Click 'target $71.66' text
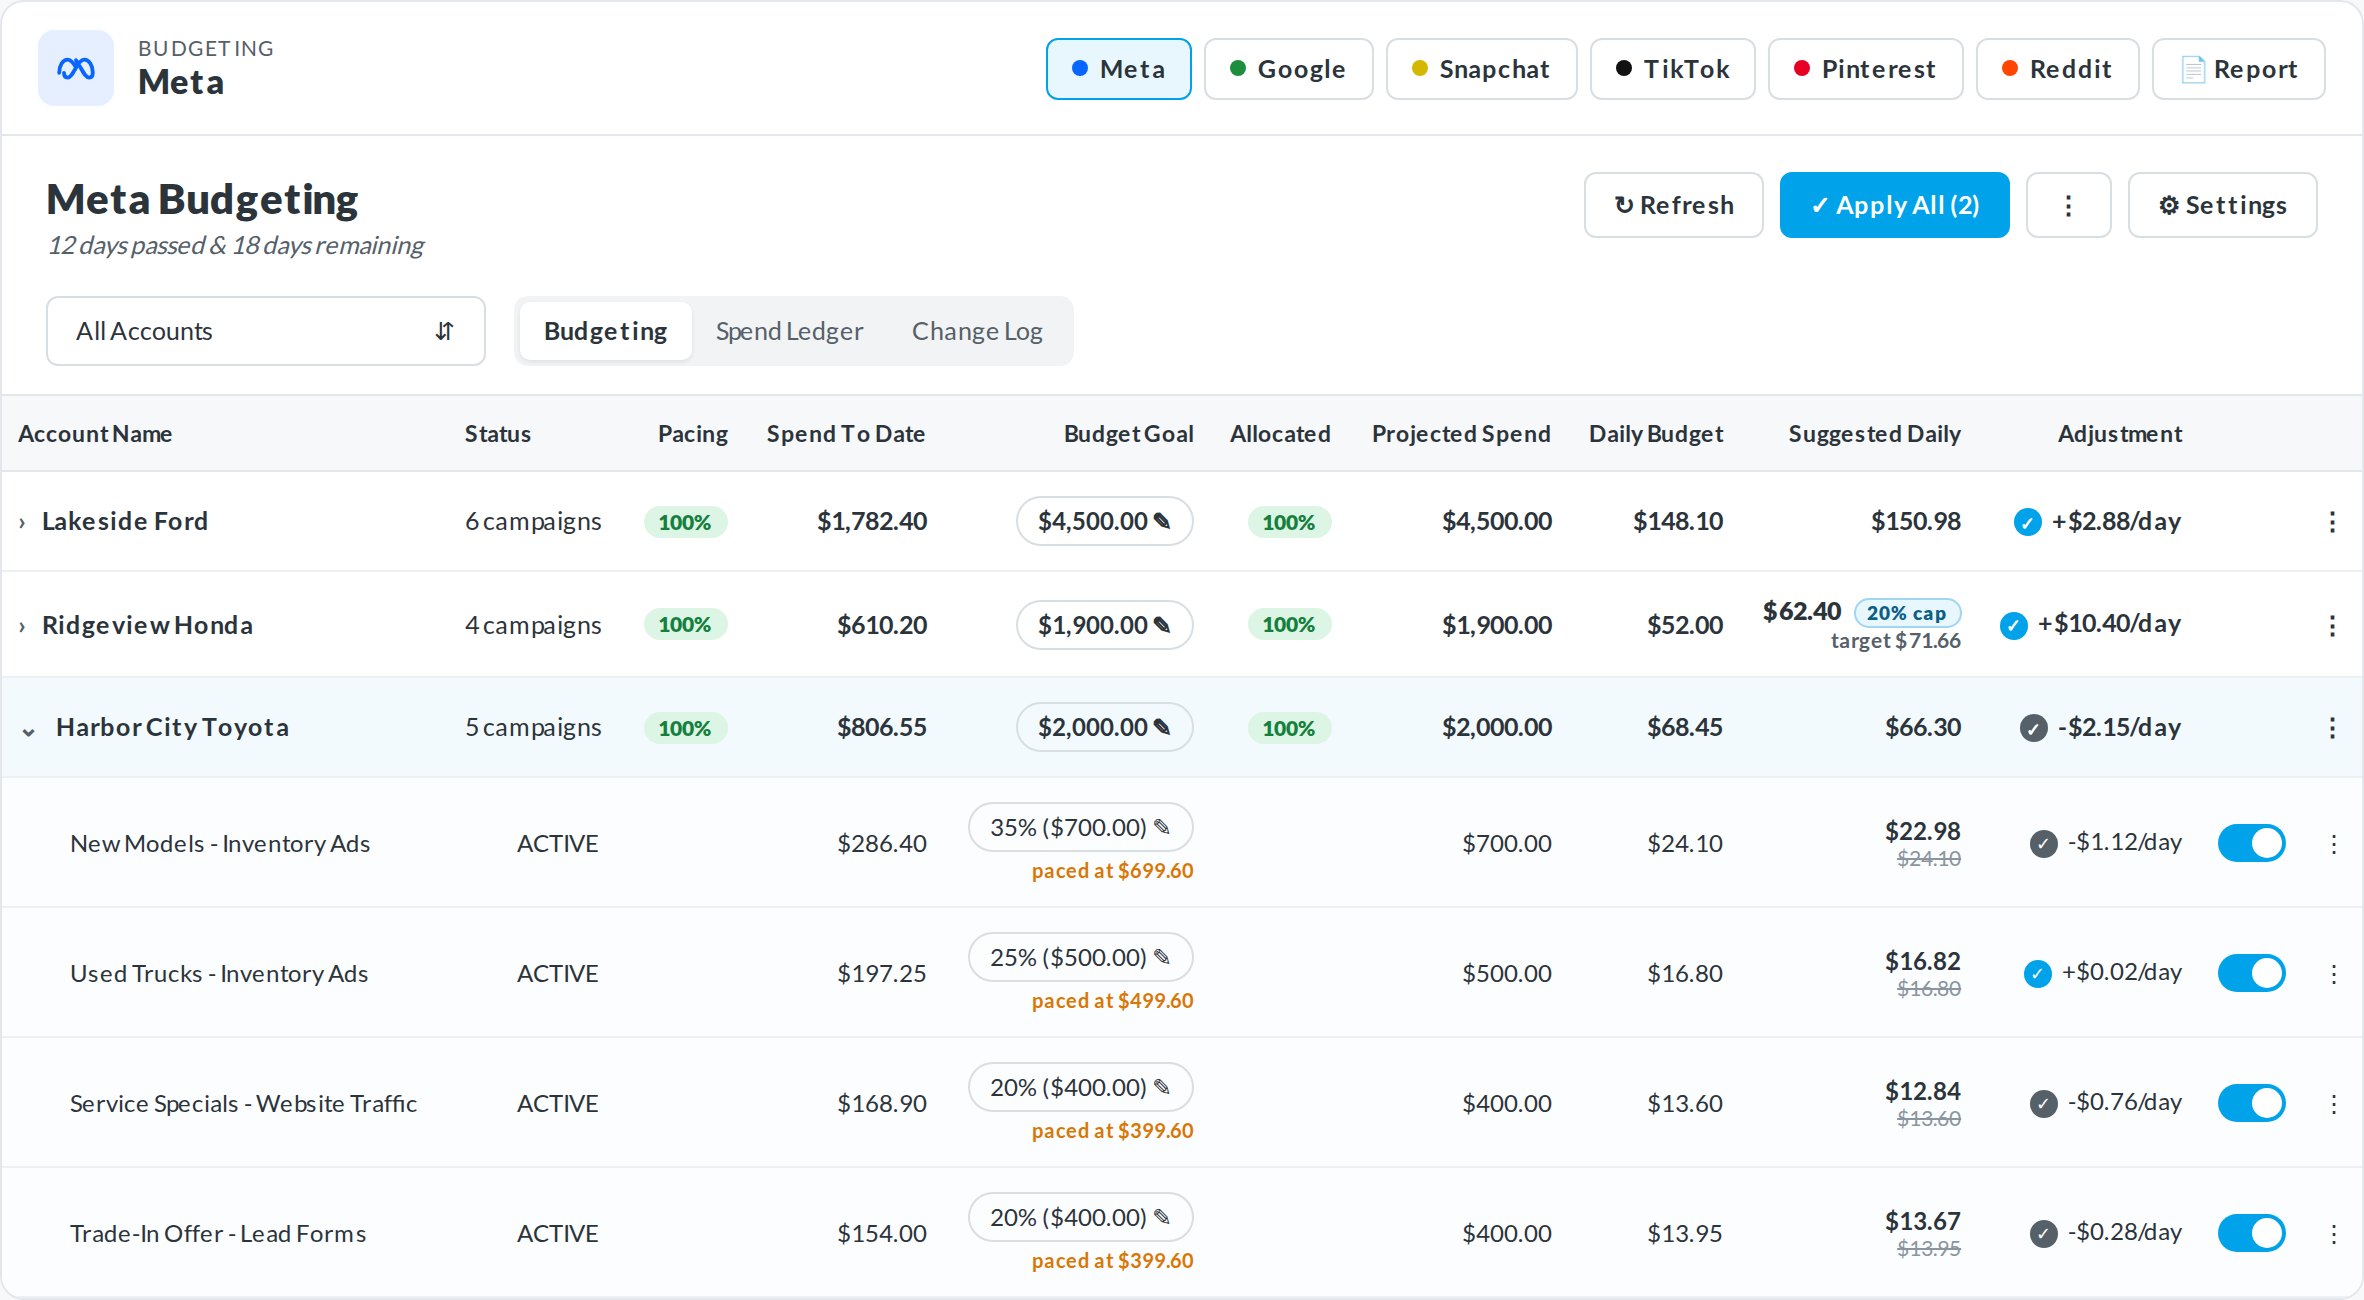2364x1300 pixels. pos(1895,641)
